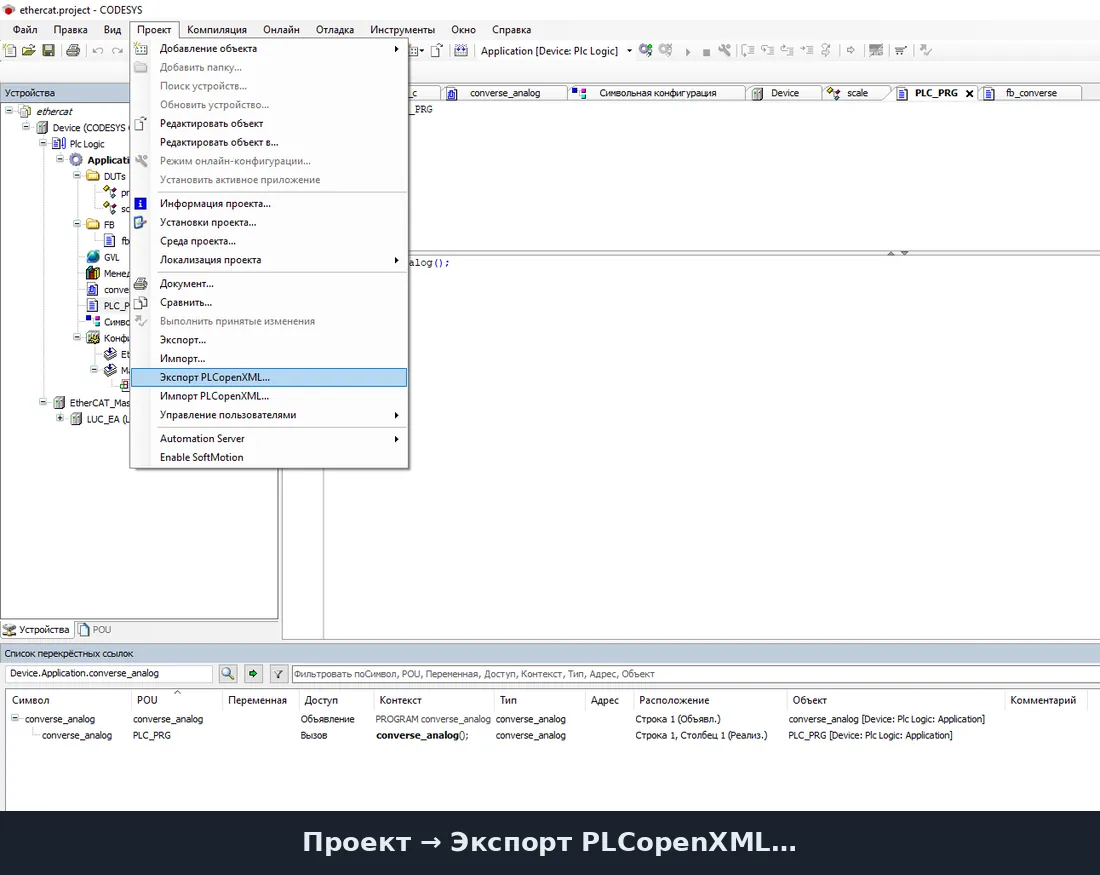
Task: Switch to the POU bottom panel tab
Action: click(95, 629)
